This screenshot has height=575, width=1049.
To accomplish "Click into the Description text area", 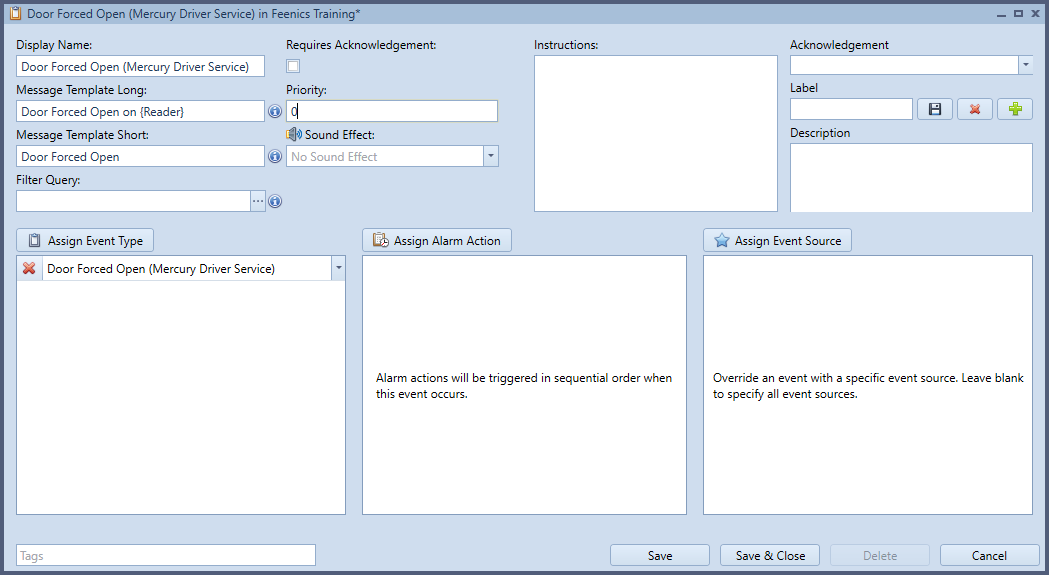I will pyautogui.click(x=911, y=177).
